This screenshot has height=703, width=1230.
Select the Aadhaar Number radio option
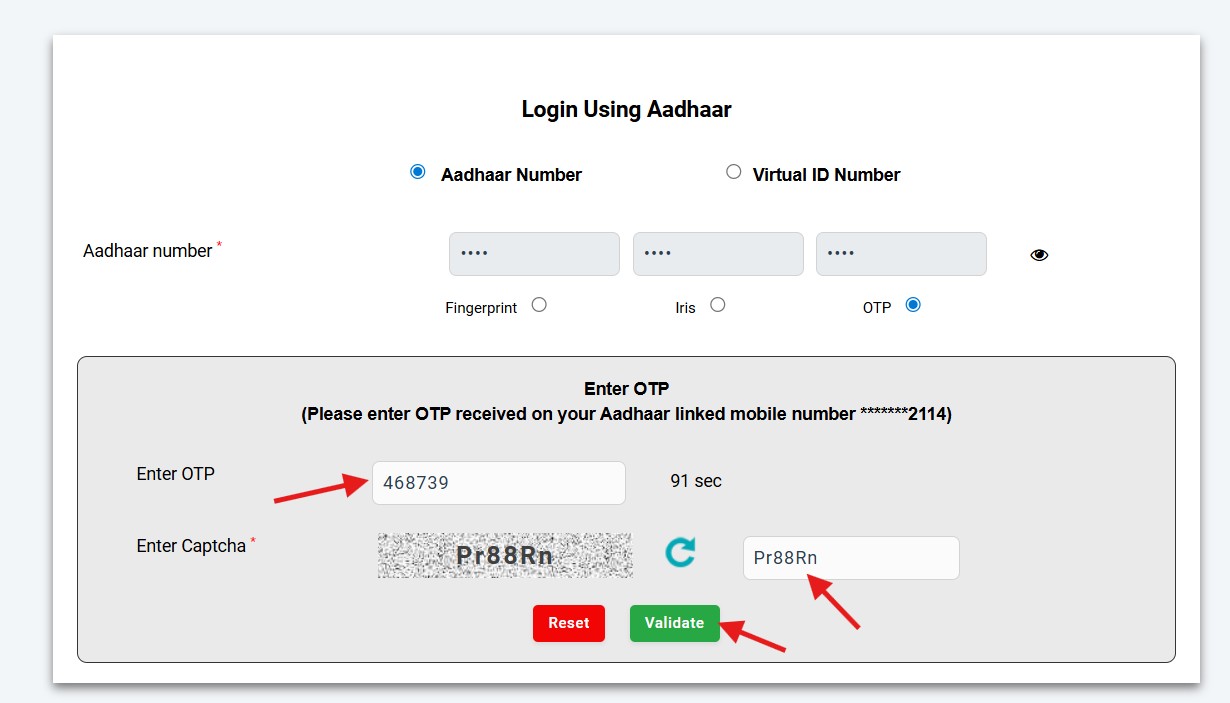point(418,172)
